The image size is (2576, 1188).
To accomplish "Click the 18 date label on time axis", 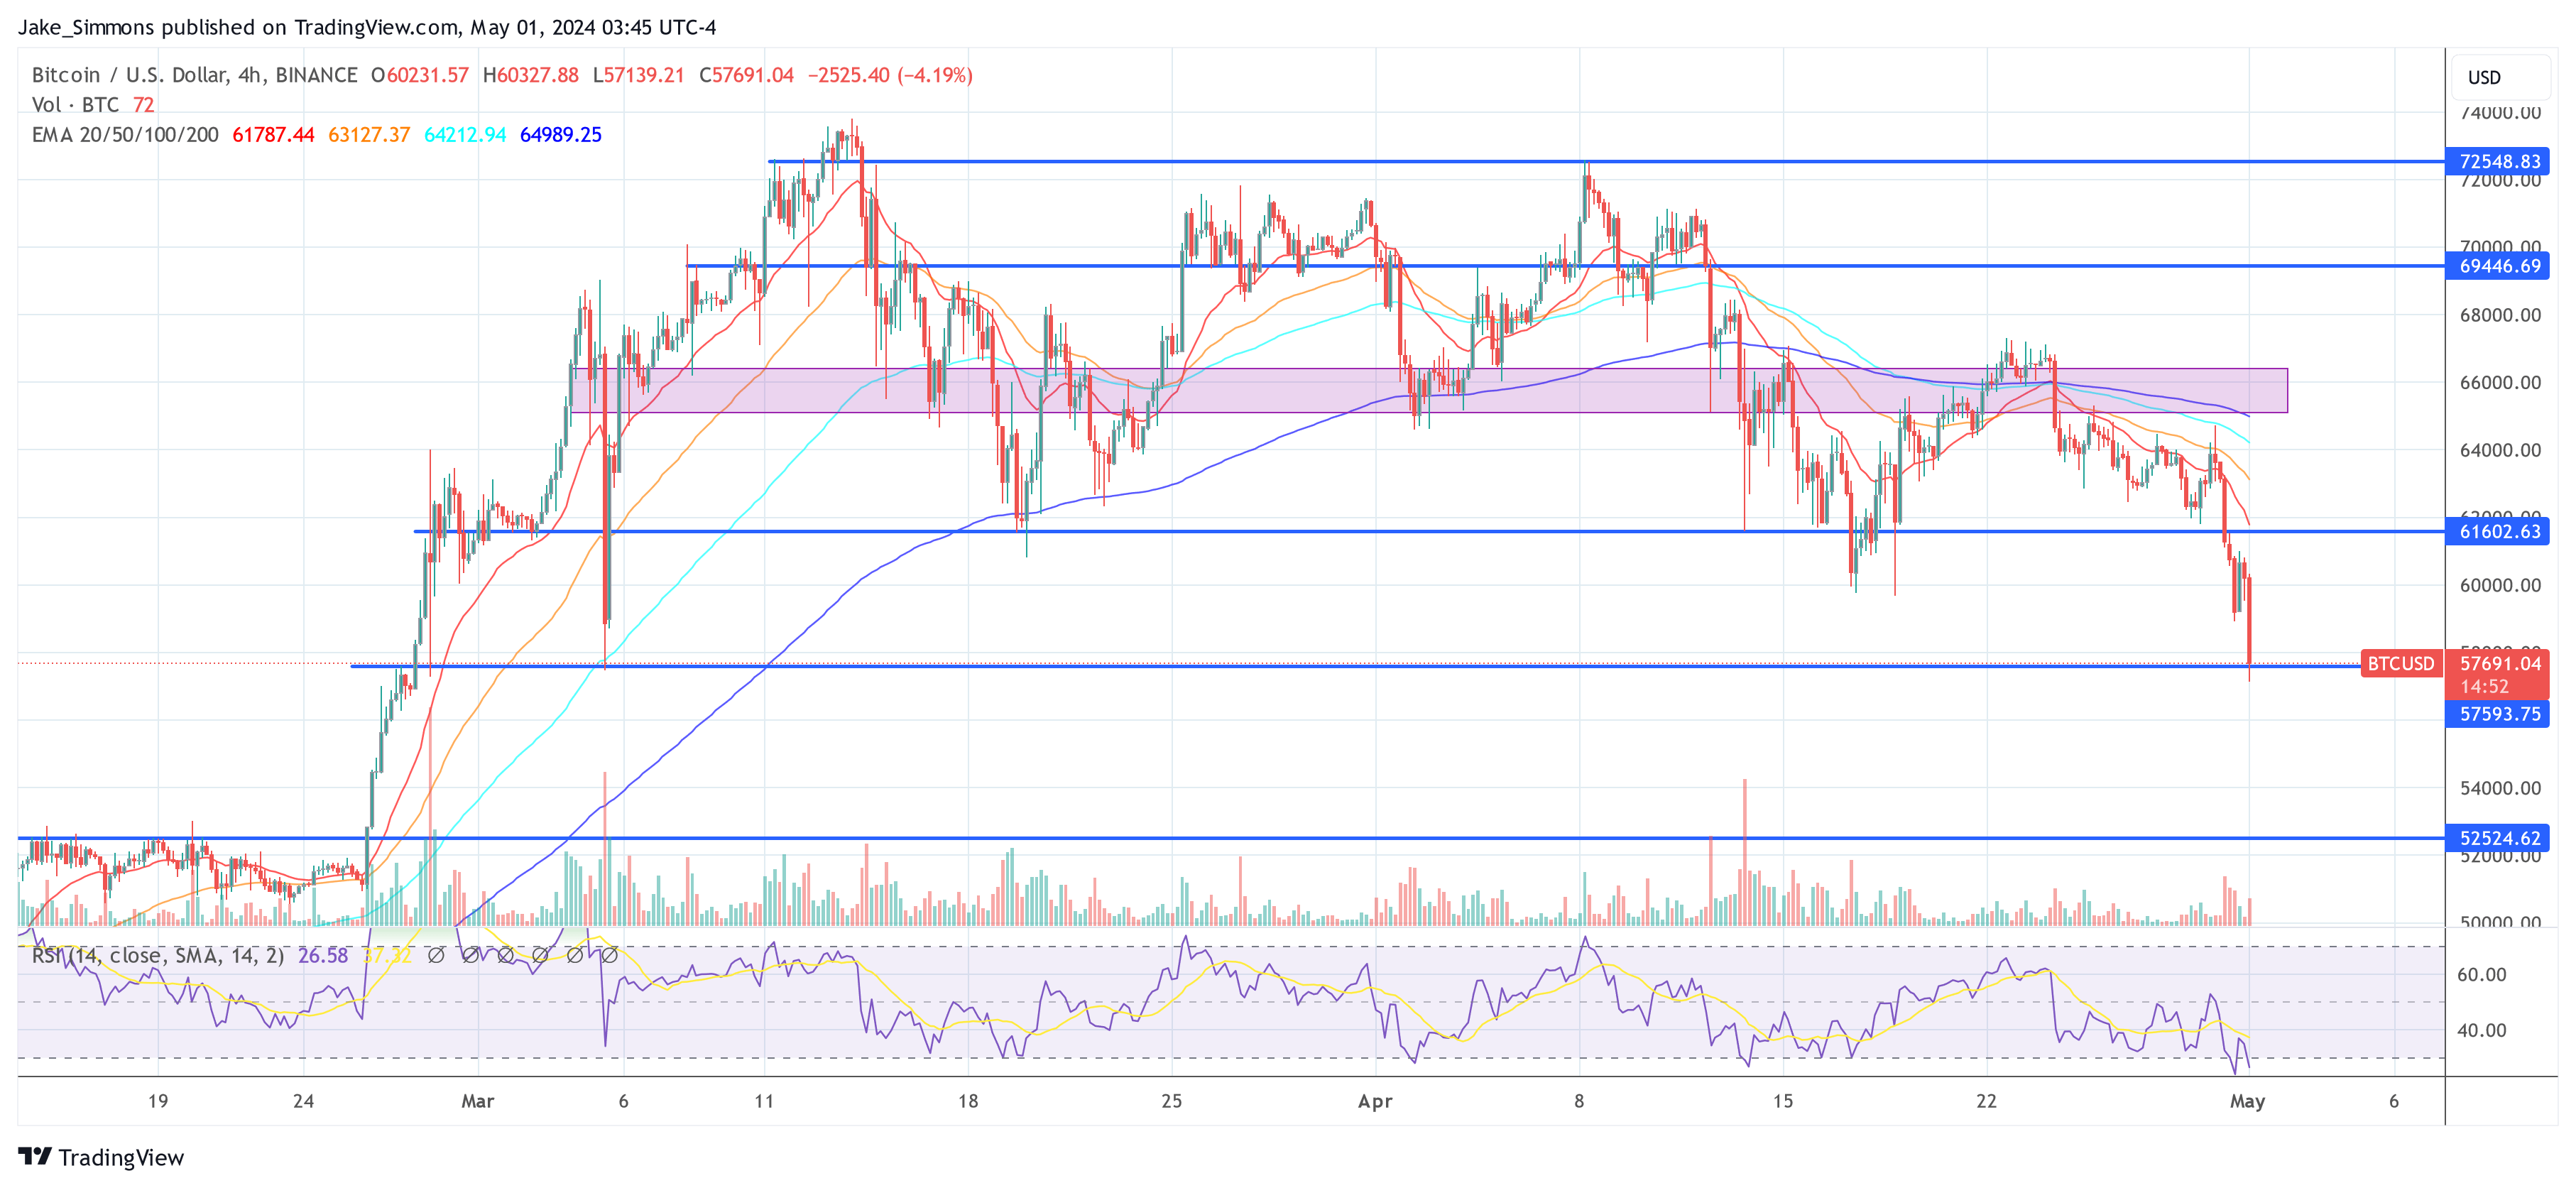I will (968, 1101).
